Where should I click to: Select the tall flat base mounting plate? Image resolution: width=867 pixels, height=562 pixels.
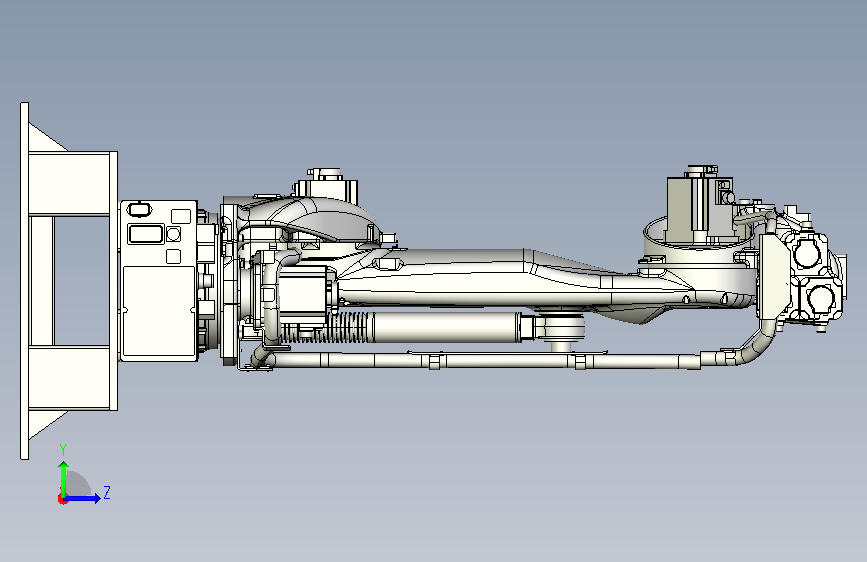pyautogui.click(x=24, y=281)
